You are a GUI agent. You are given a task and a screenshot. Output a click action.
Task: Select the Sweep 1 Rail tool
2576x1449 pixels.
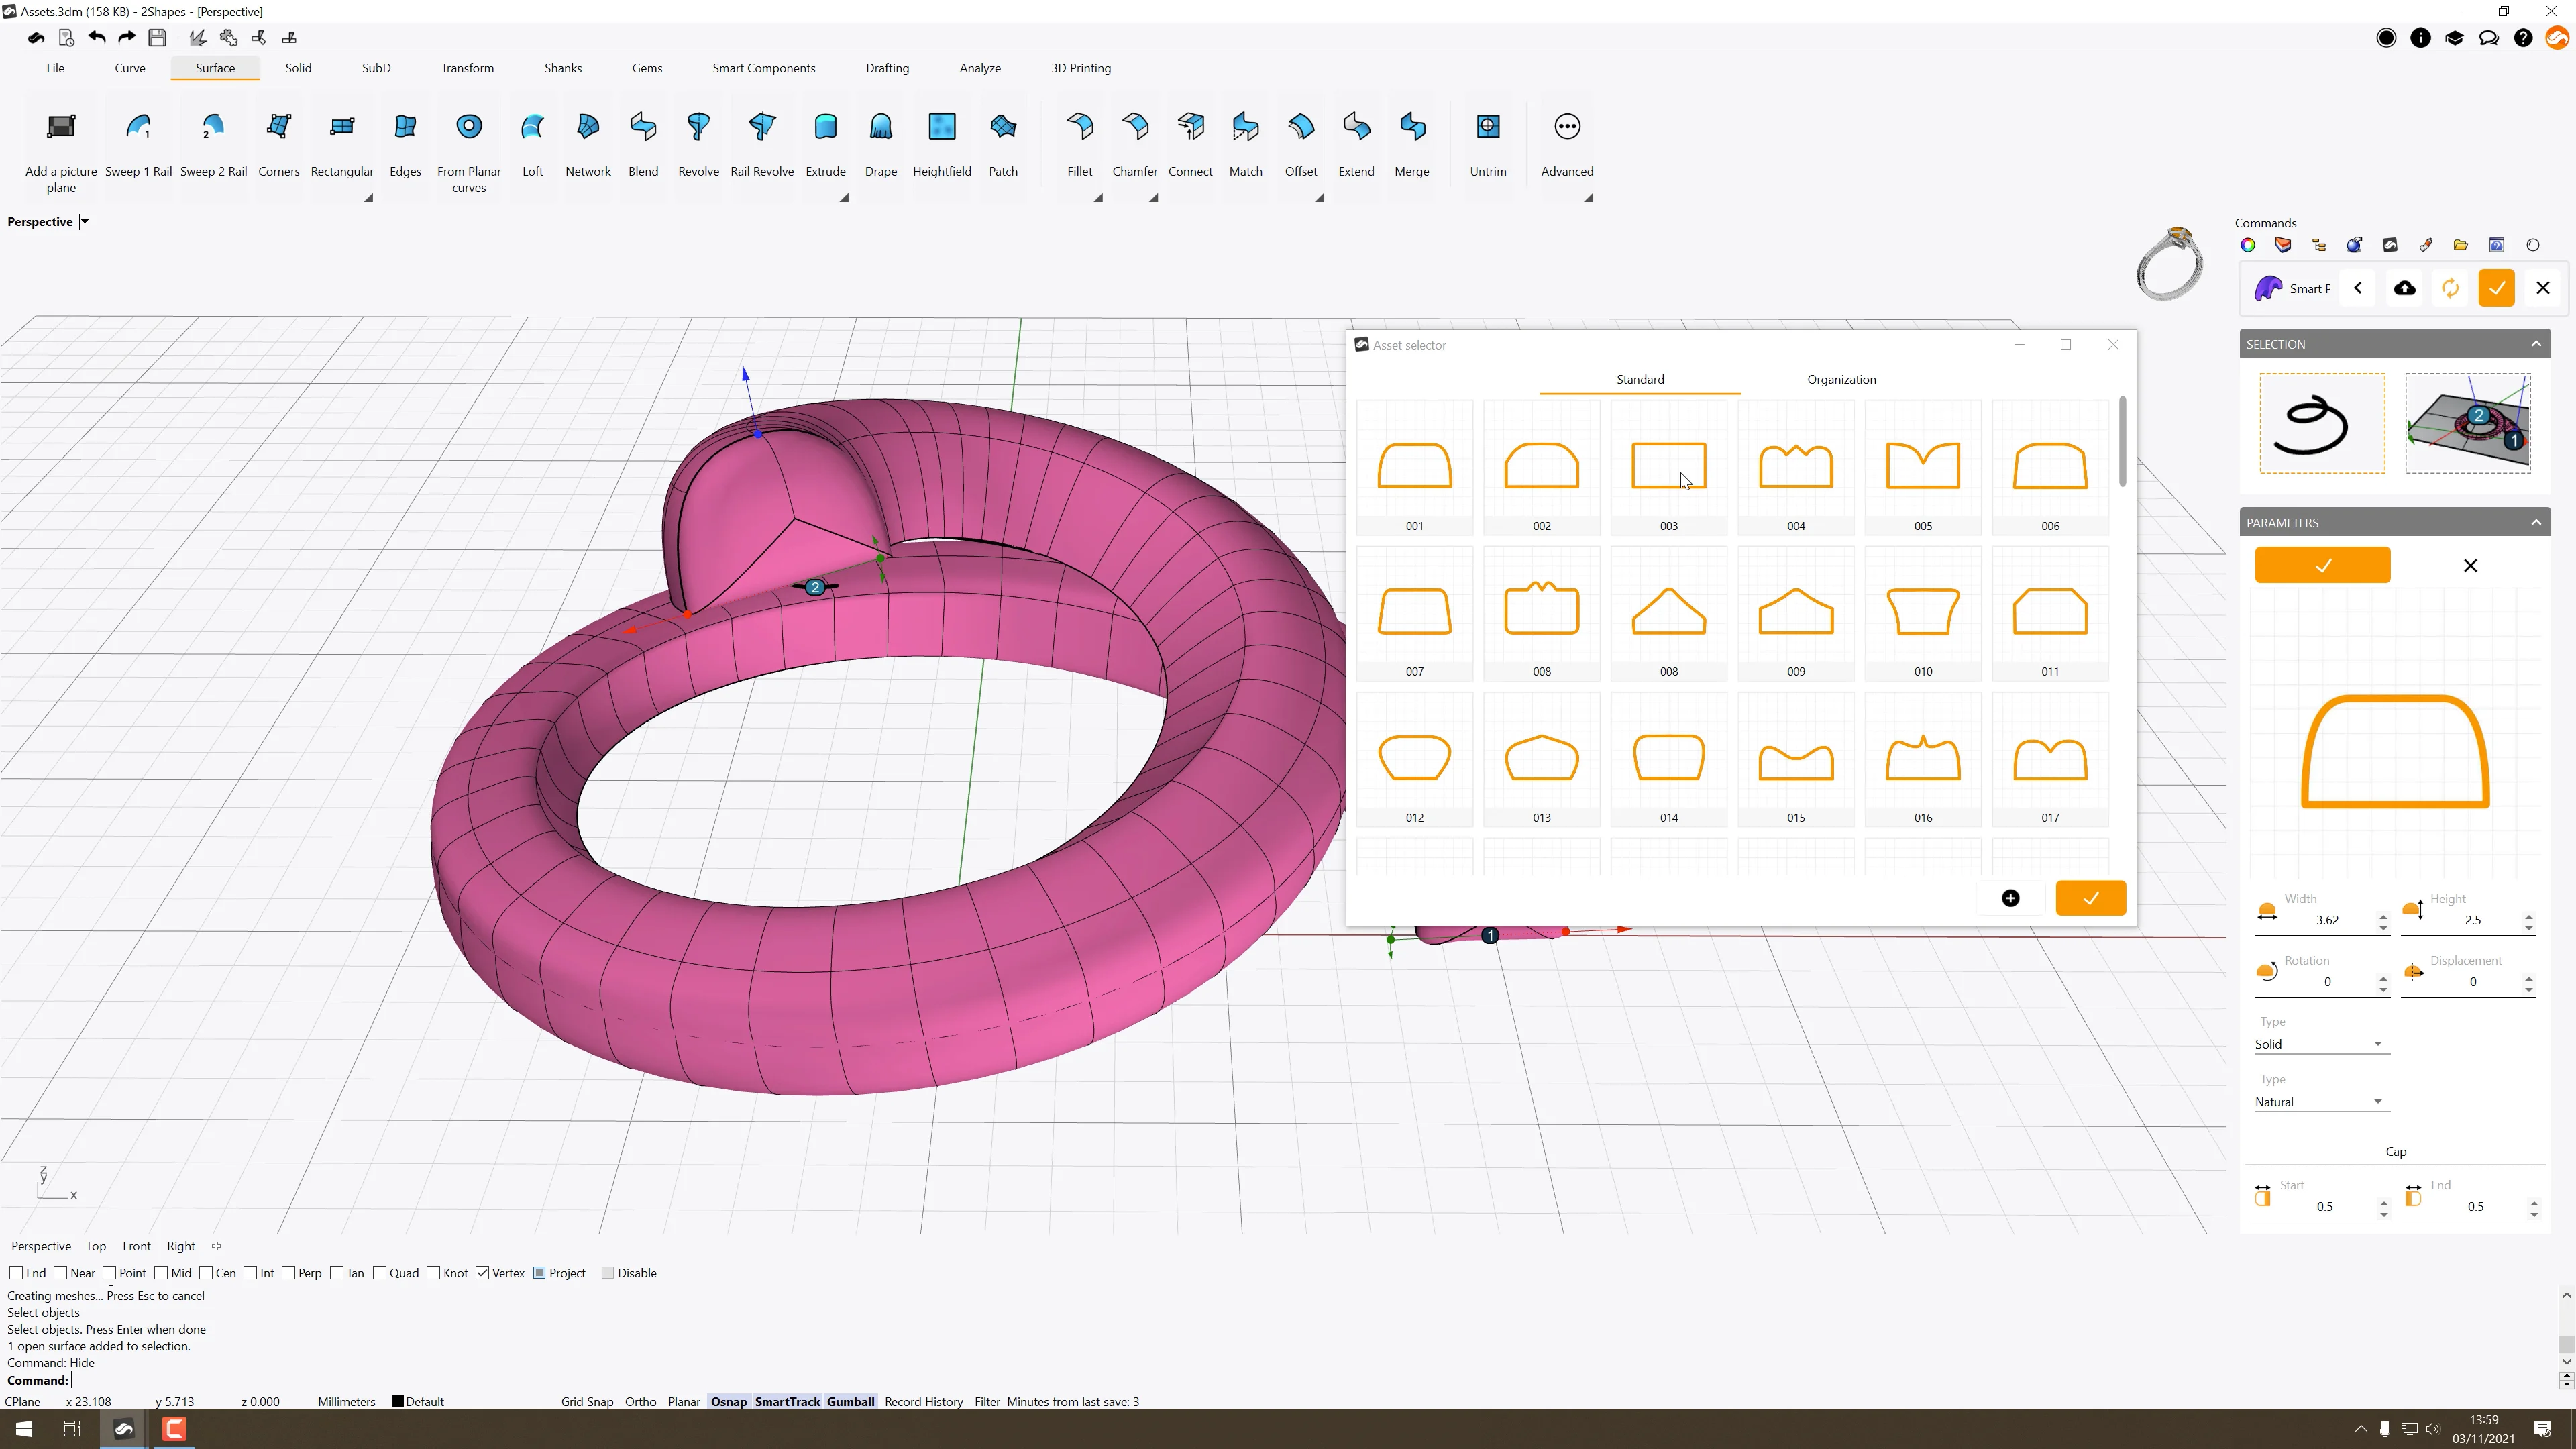[138, 144]
